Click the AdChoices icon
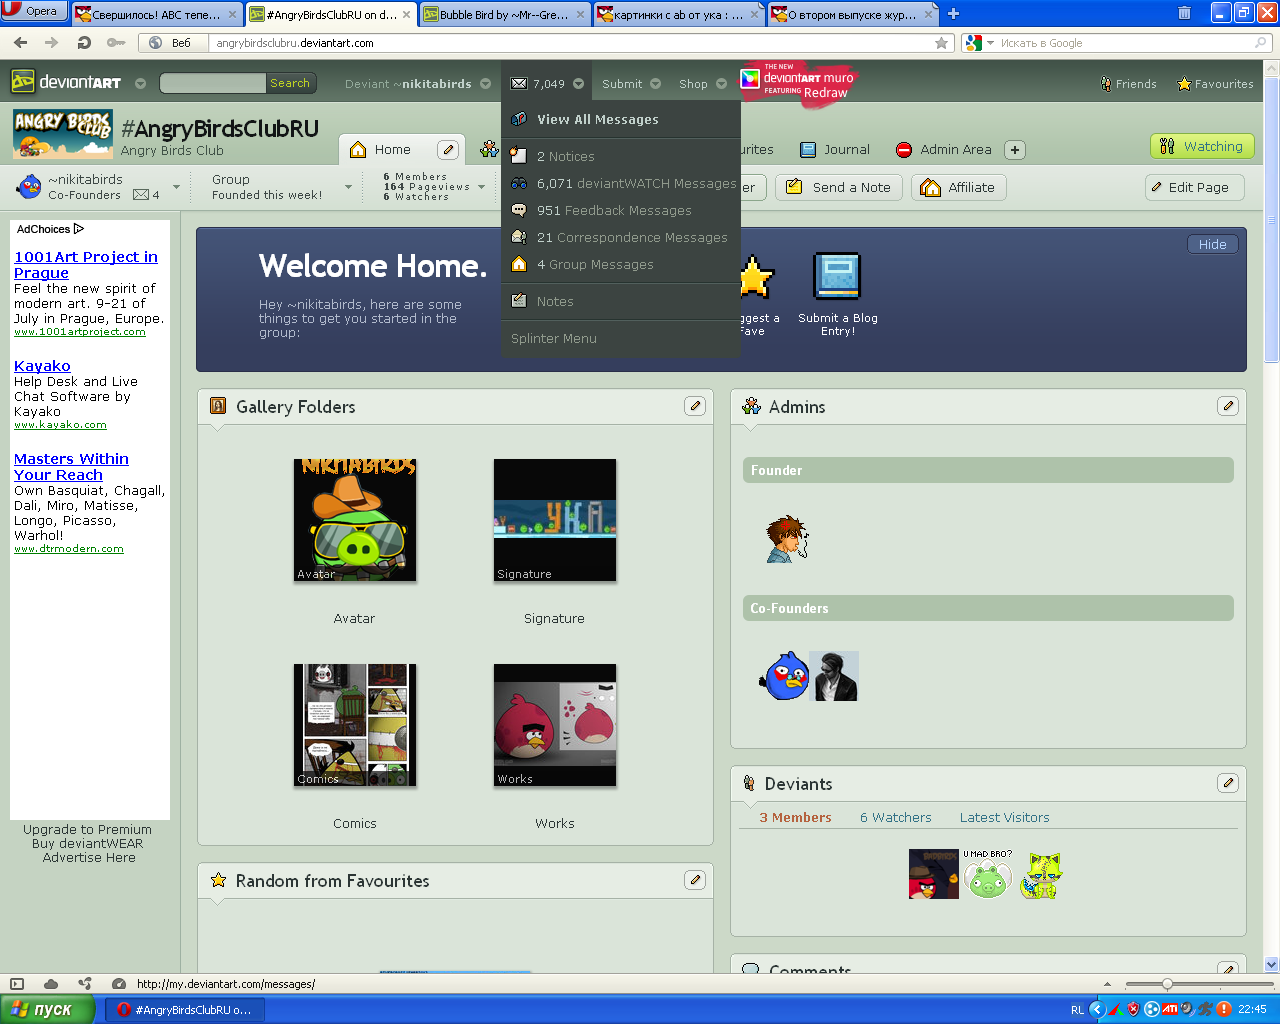Screen dimensions: 1280x1024 (79, 229)
